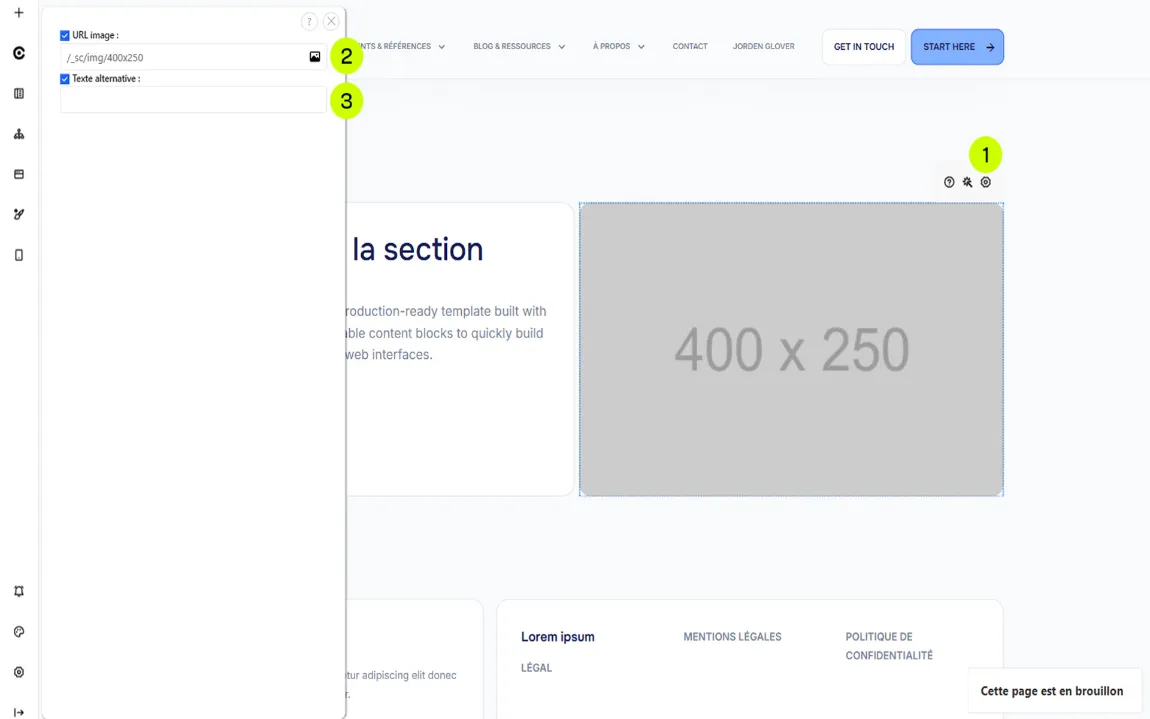Click the notification bell icon in sidebar
The width and height of the screenshot is (1150, 719).
19,592
